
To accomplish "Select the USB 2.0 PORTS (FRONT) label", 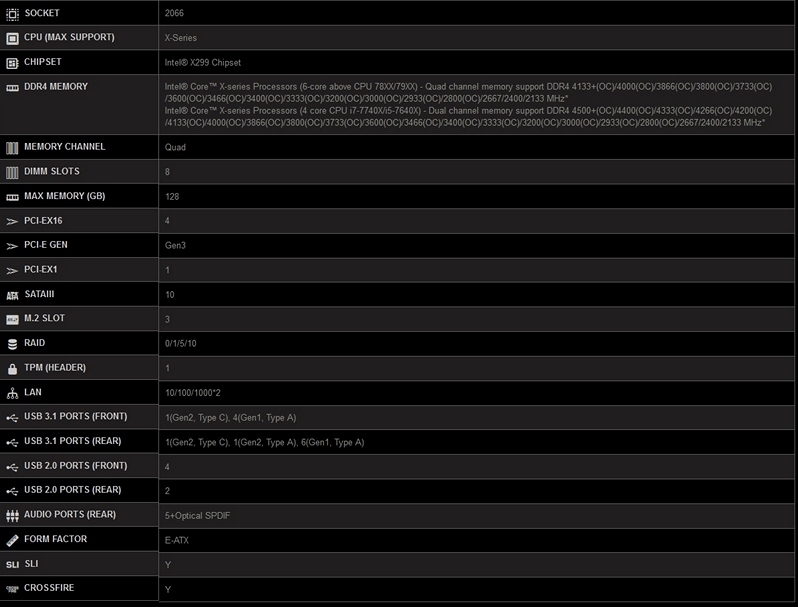I will (76, 466).
